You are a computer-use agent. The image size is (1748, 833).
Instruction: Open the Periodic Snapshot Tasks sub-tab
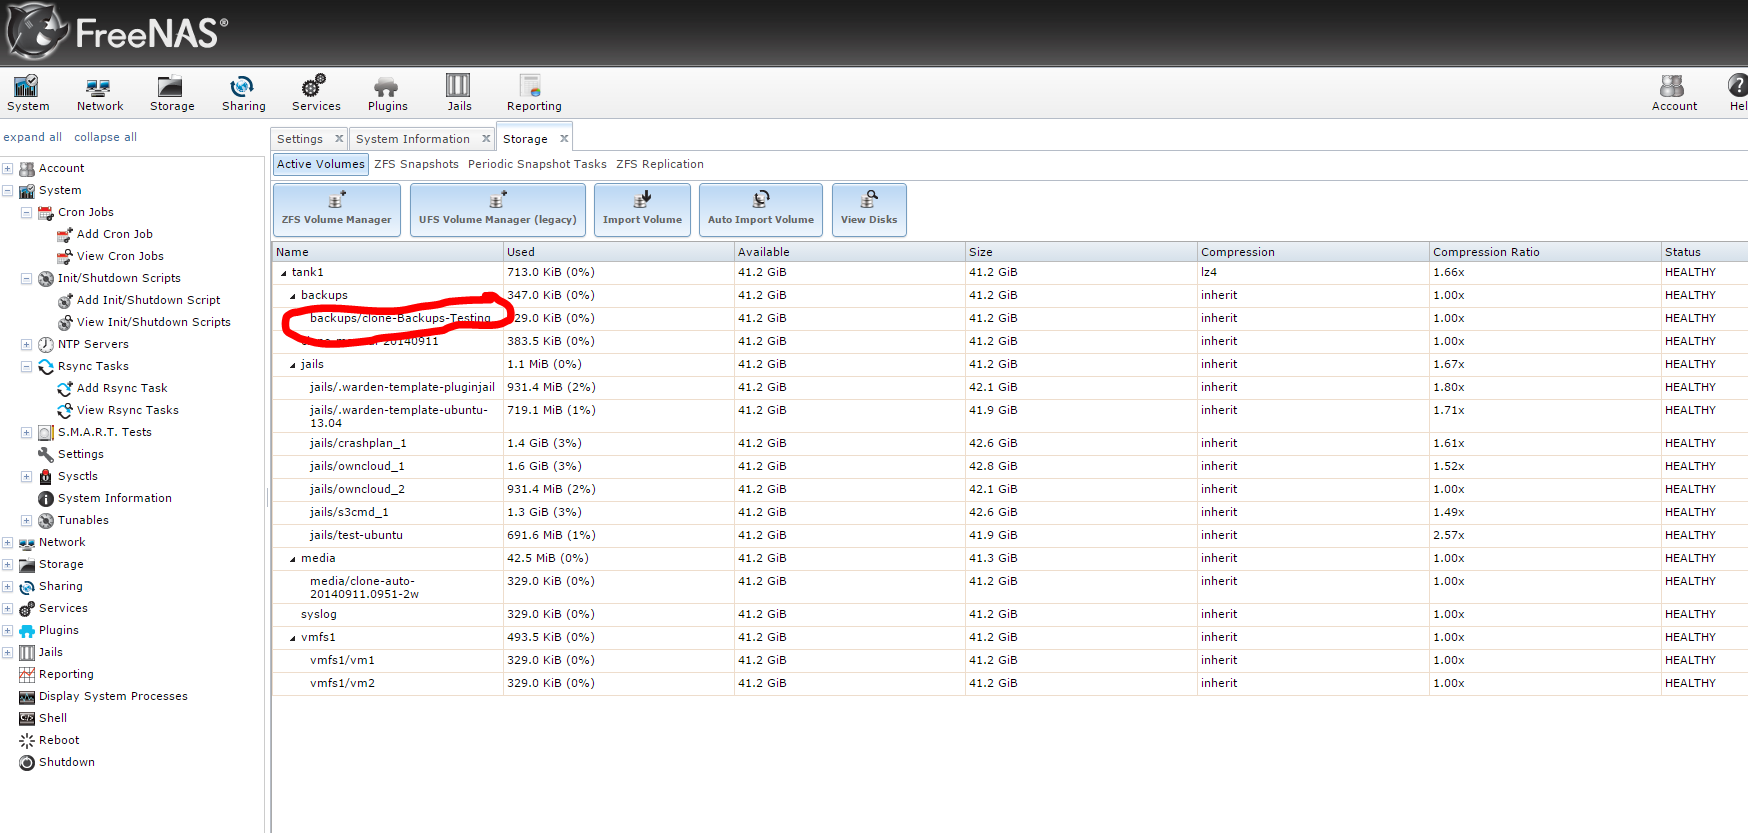click(x=537, y=164)
